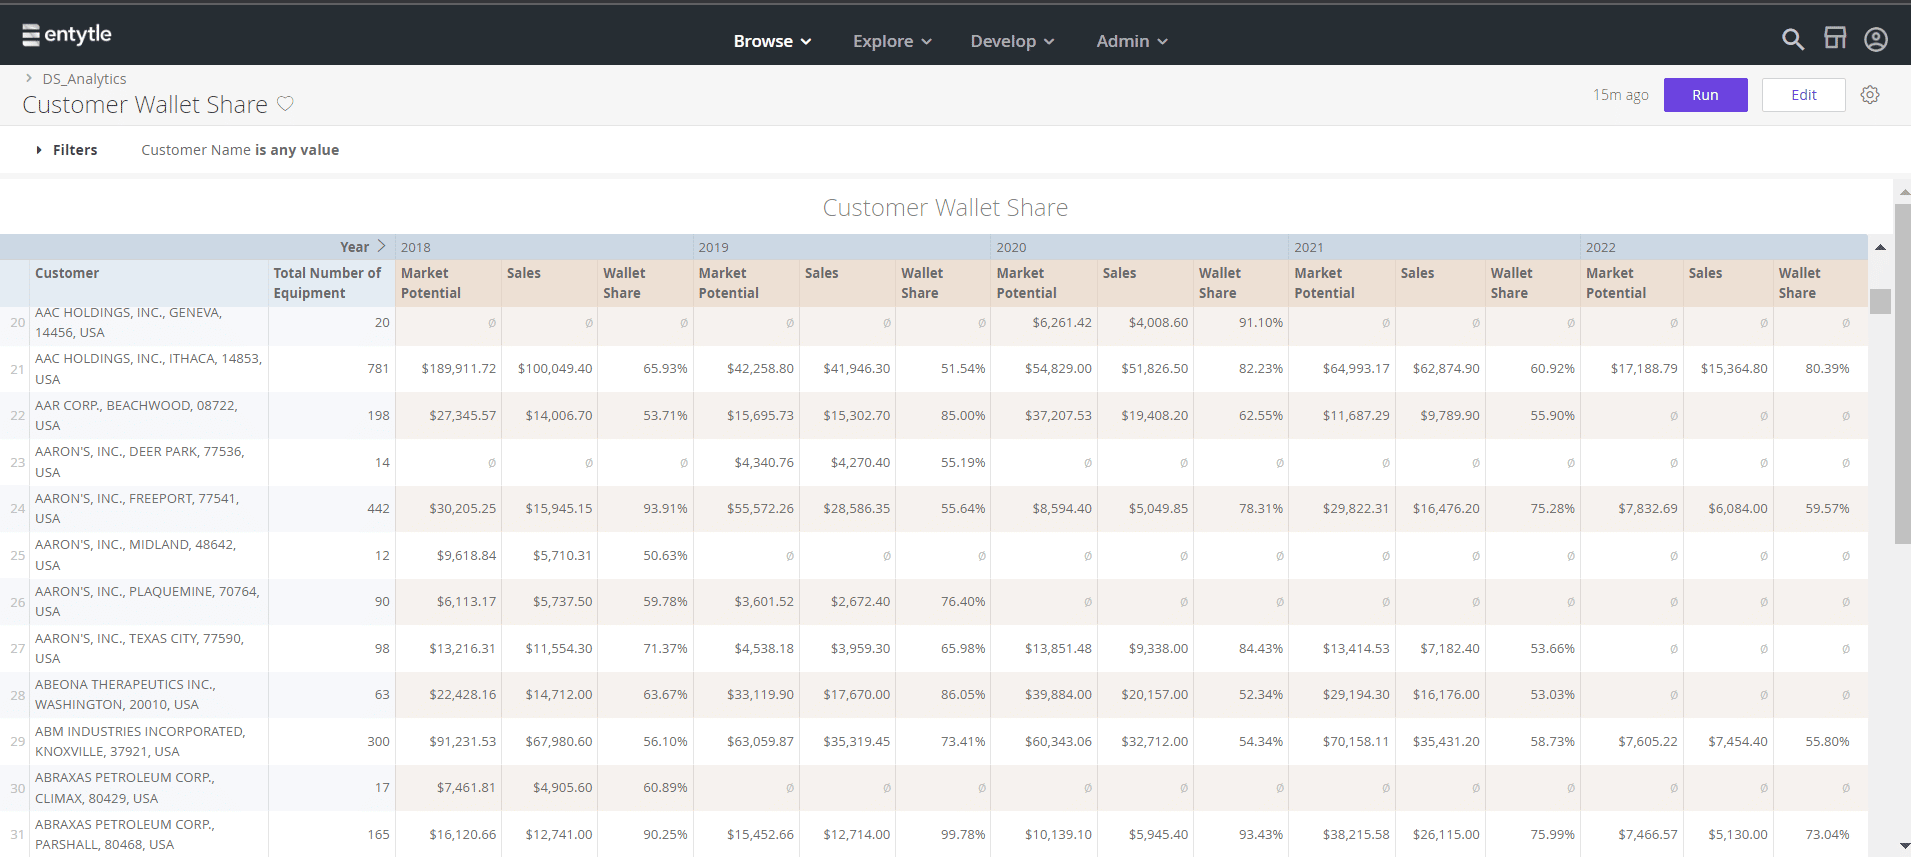Select the 2022 year header
Image resolution: width=1911 pixels, height=857 pixels.
[1601, 247]
